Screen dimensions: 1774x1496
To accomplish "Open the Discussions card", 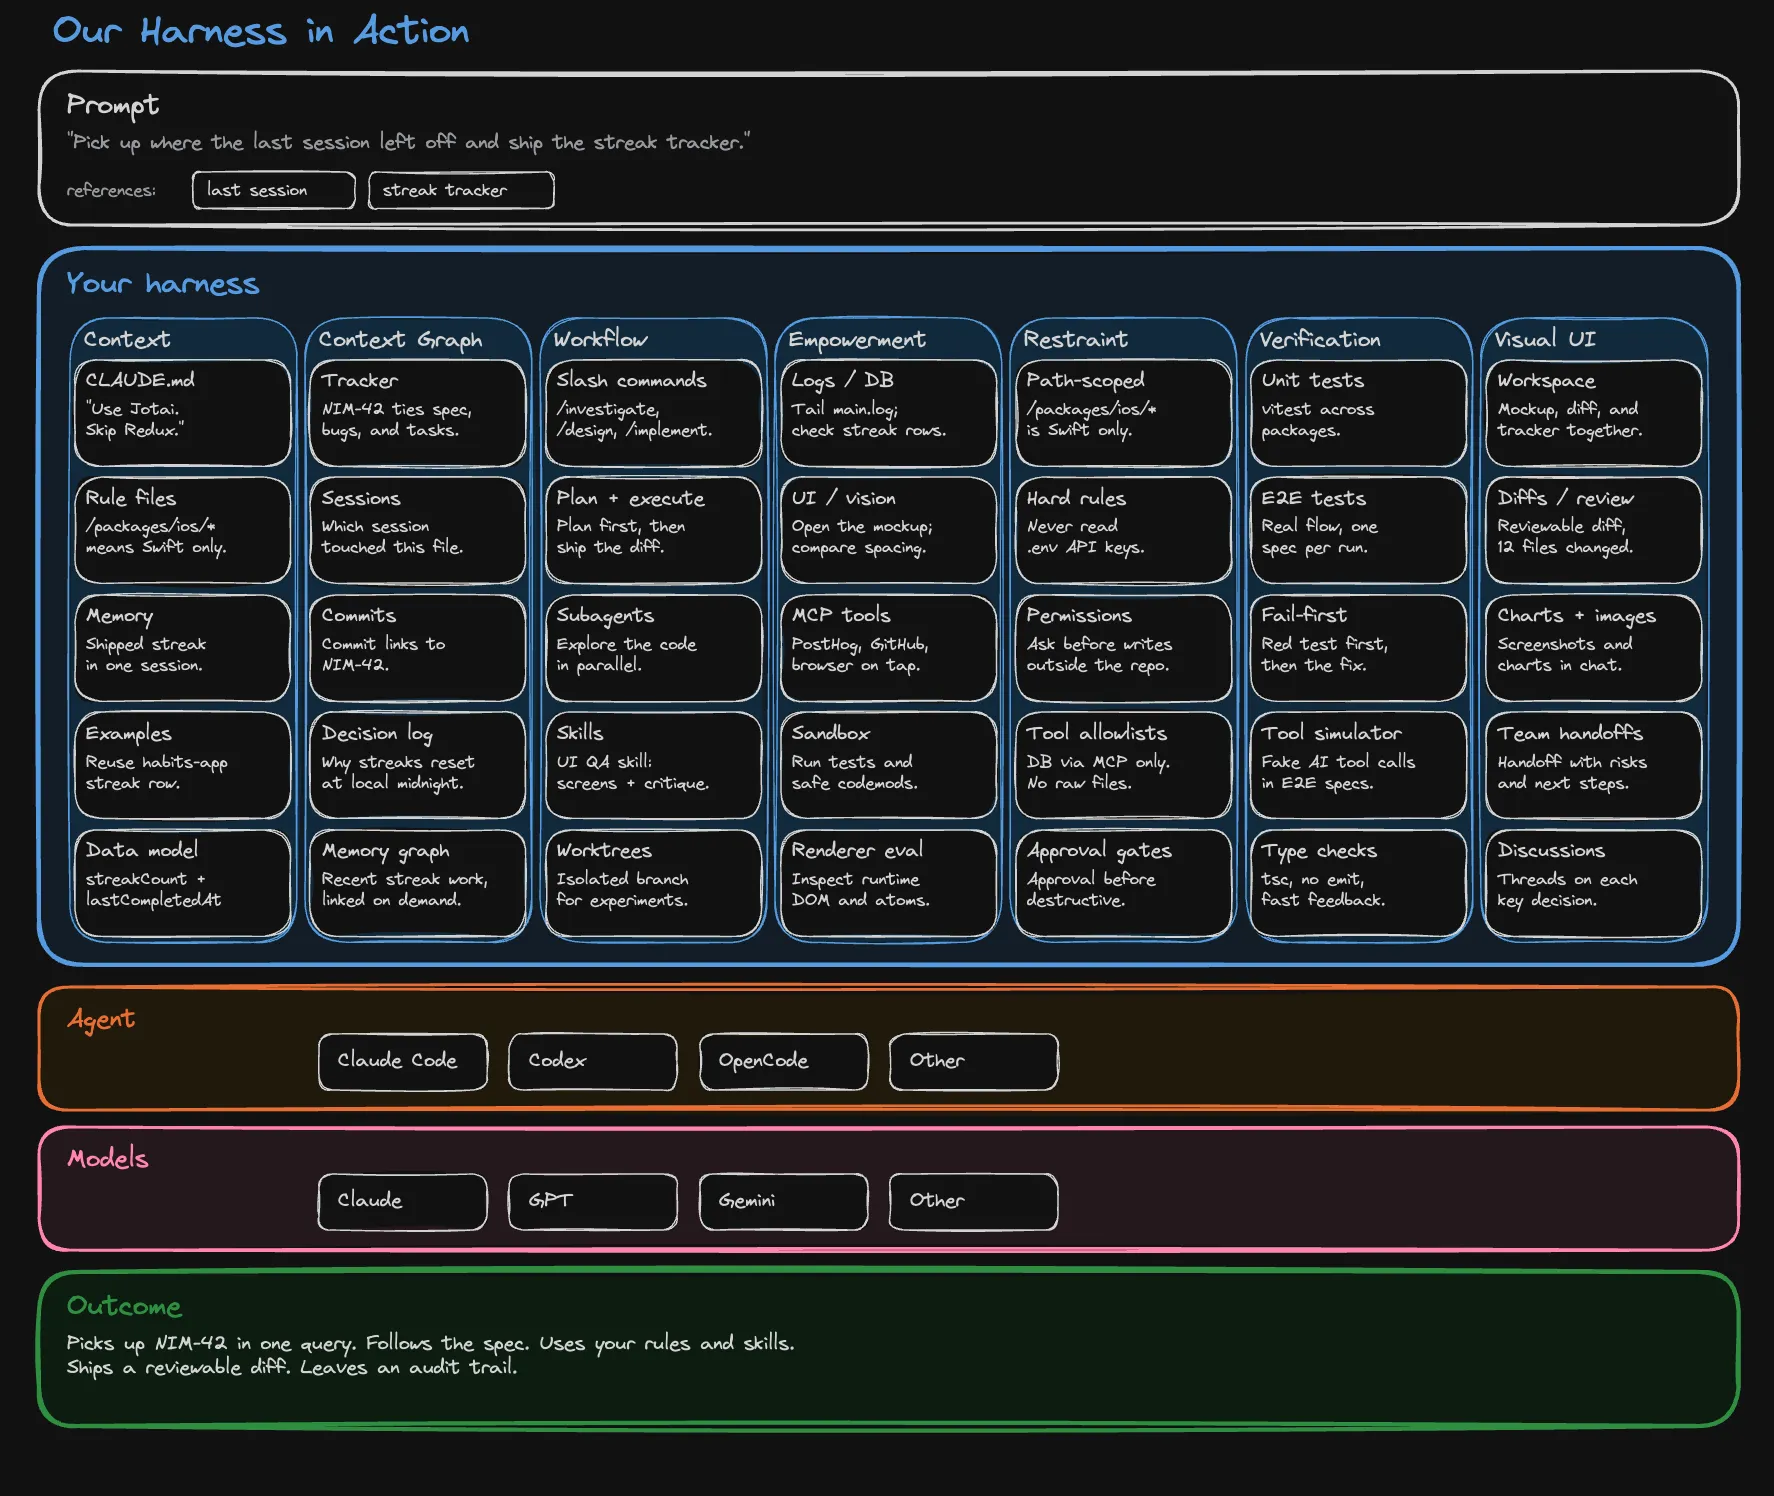I will click(x=1594, y=883).
